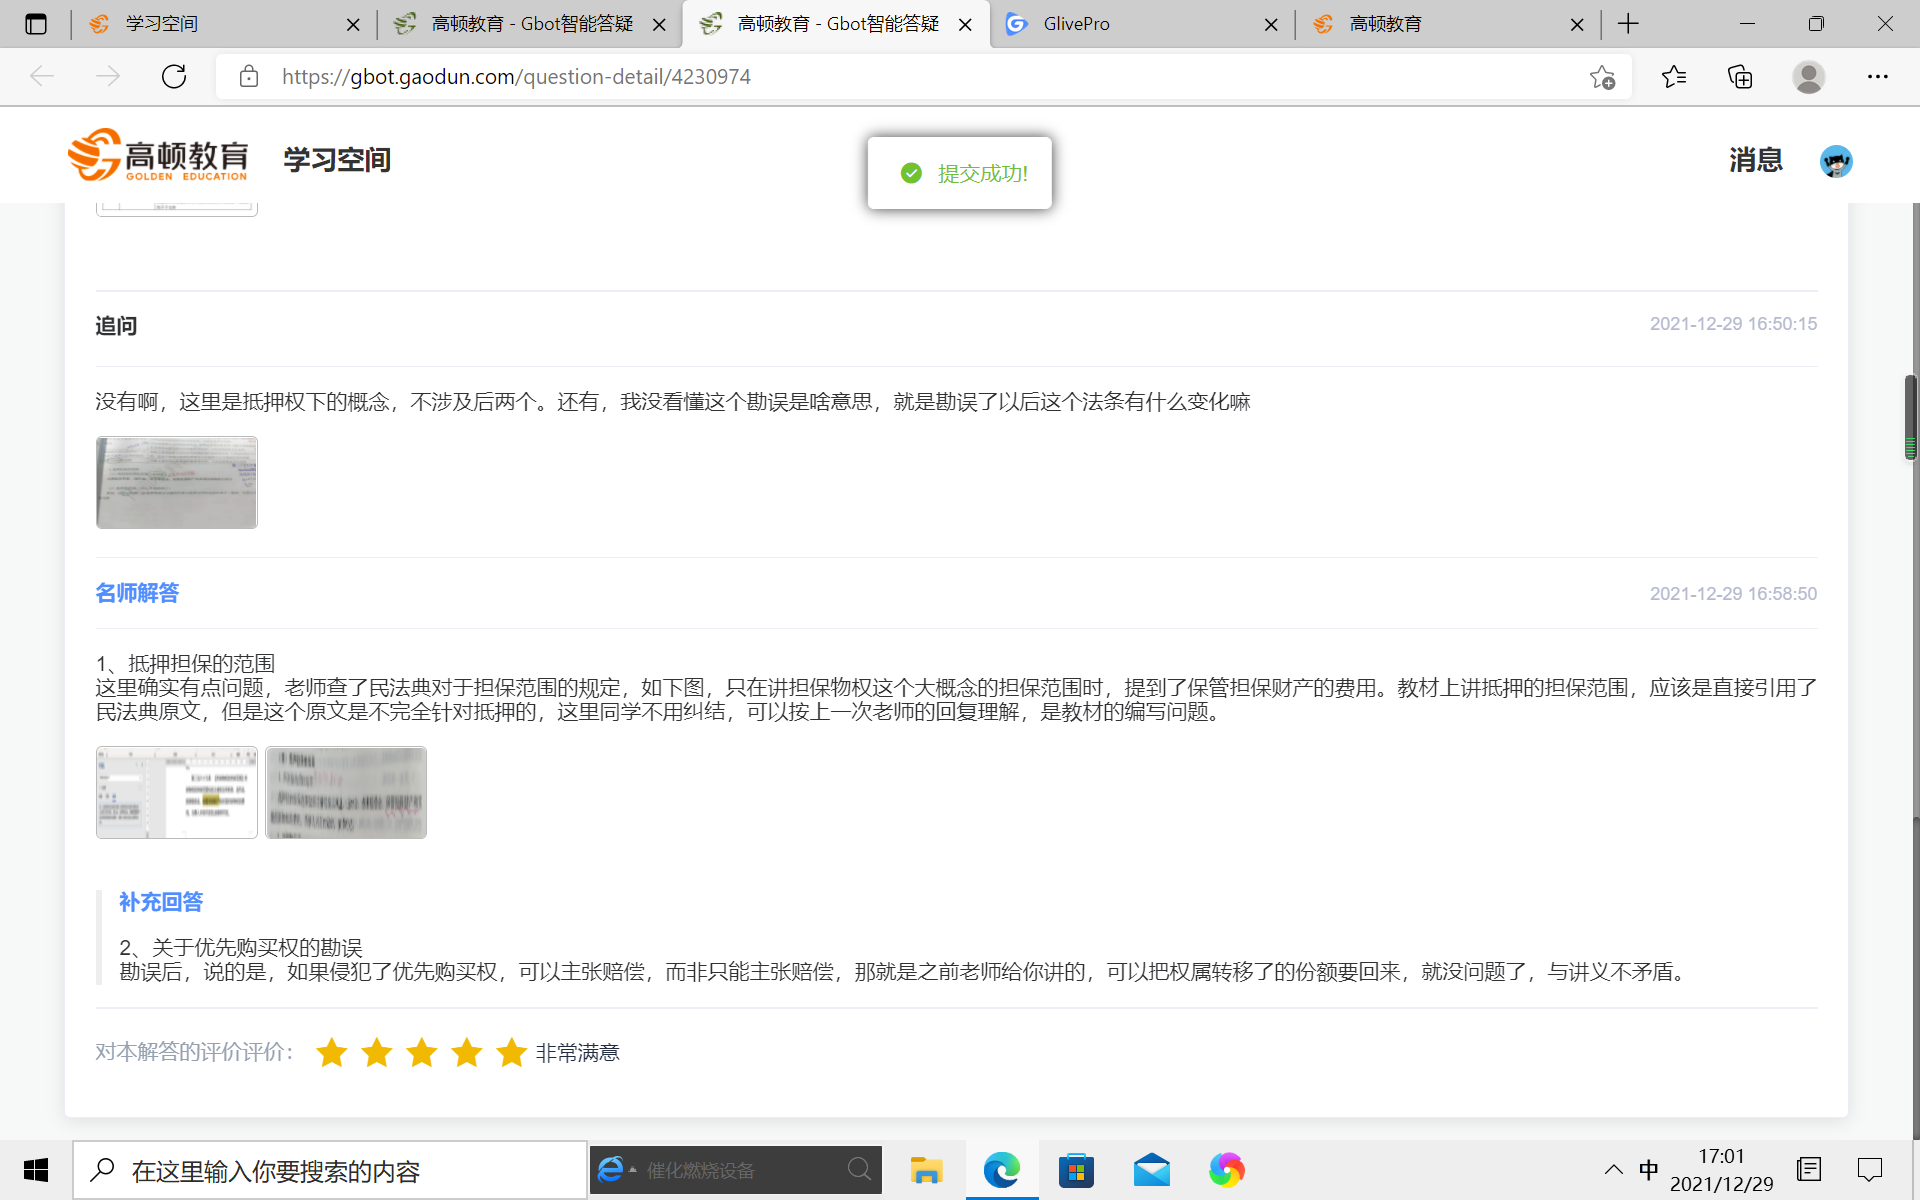Click the Chinese IME indicator 中
The height and width of the screenshot is (1200, 1920).
(x=1648, y=1169)
